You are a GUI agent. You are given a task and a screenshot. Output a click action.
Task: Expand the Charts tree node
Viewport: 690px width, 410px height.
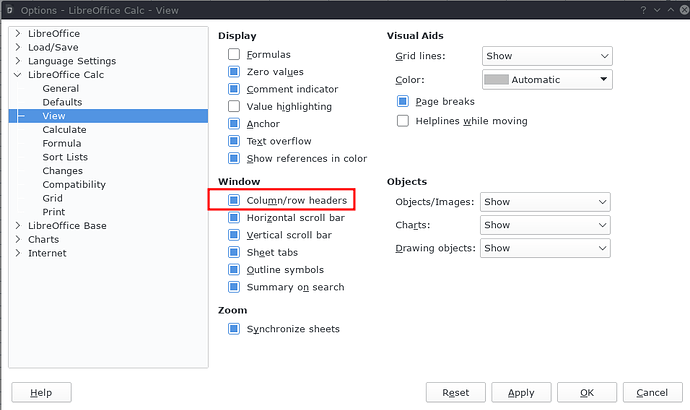18,239
